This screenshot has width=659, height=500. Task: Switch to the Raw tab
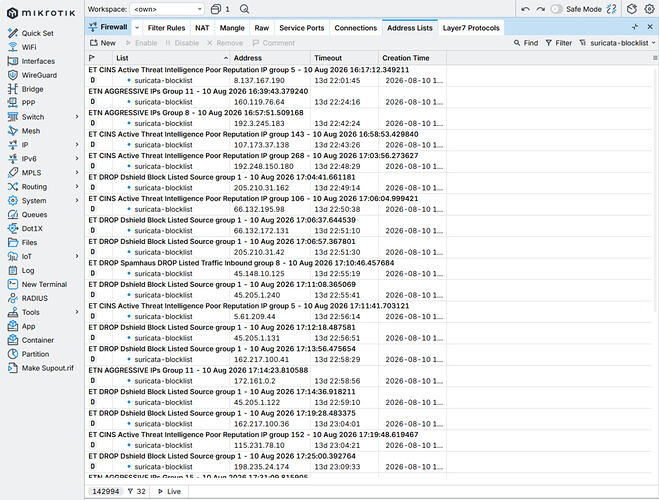coord(261,28)
